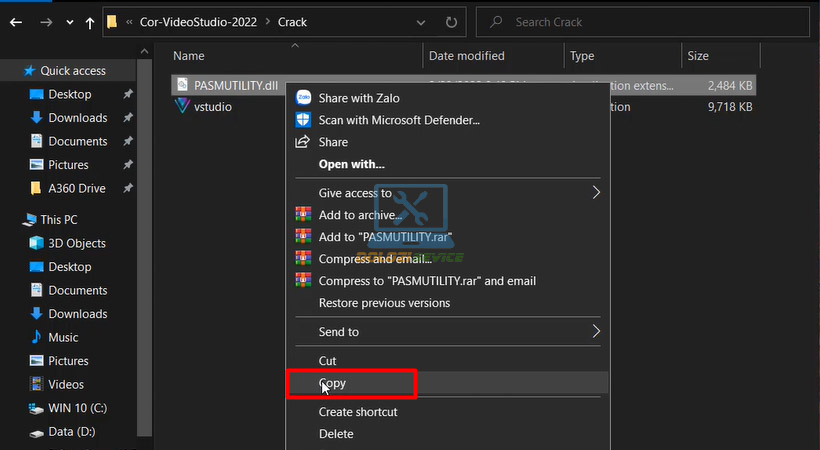Choose Open with... in context menu

tap(351, 164)
